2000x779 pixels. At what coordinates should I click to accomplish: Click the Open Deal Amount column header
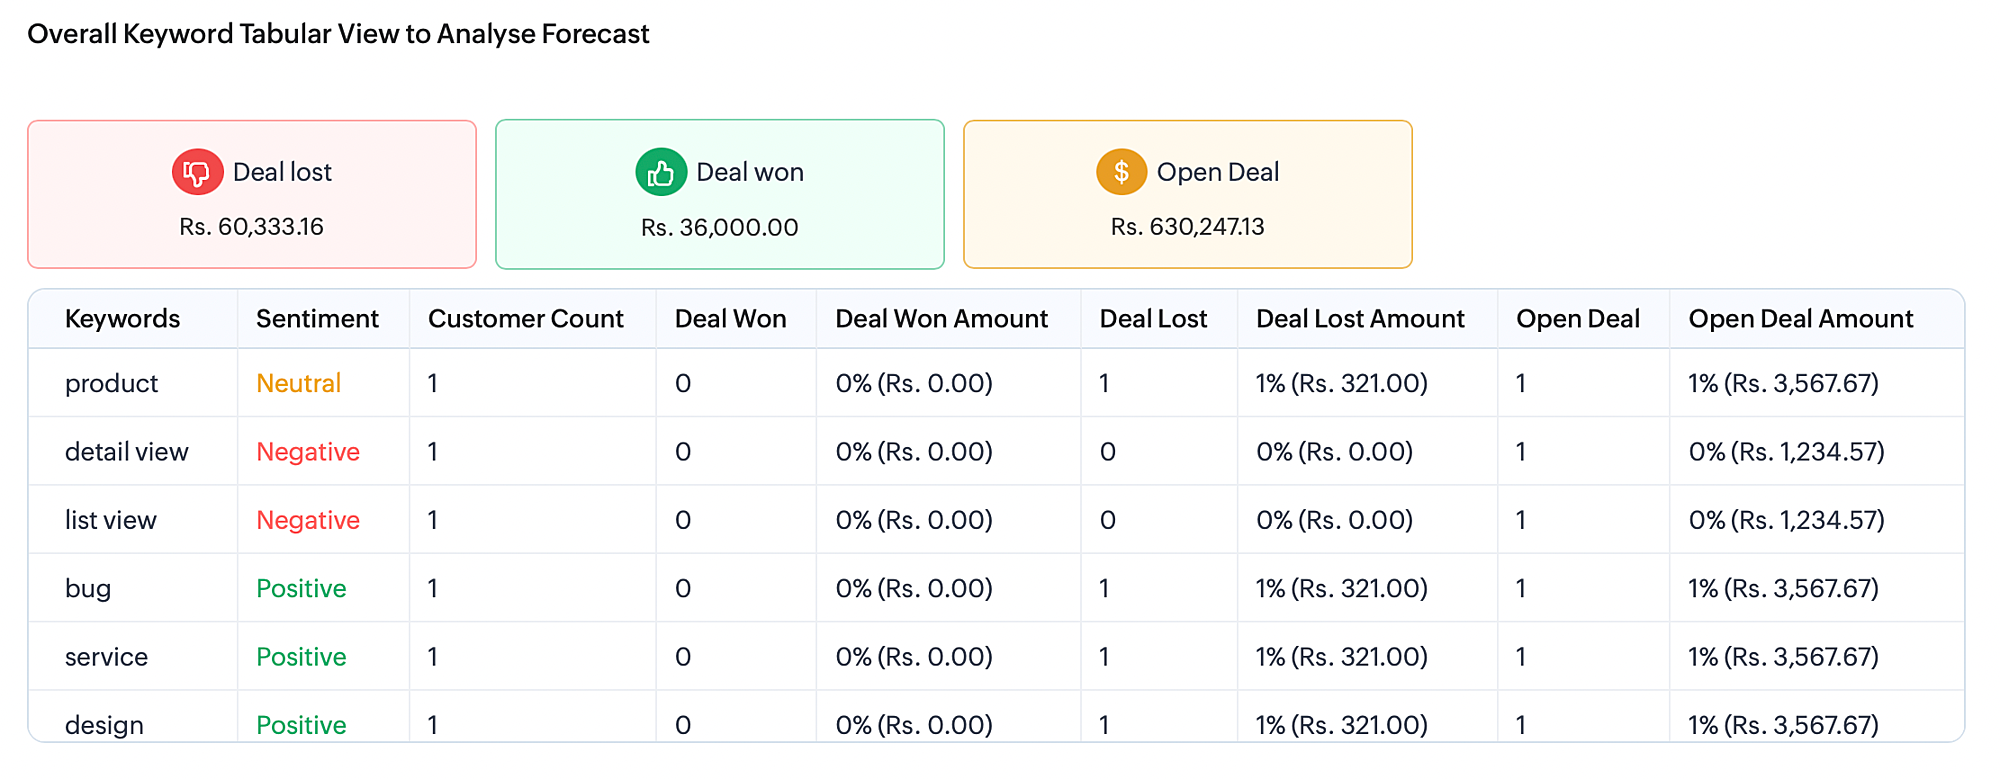click(x=1800, y=319)
